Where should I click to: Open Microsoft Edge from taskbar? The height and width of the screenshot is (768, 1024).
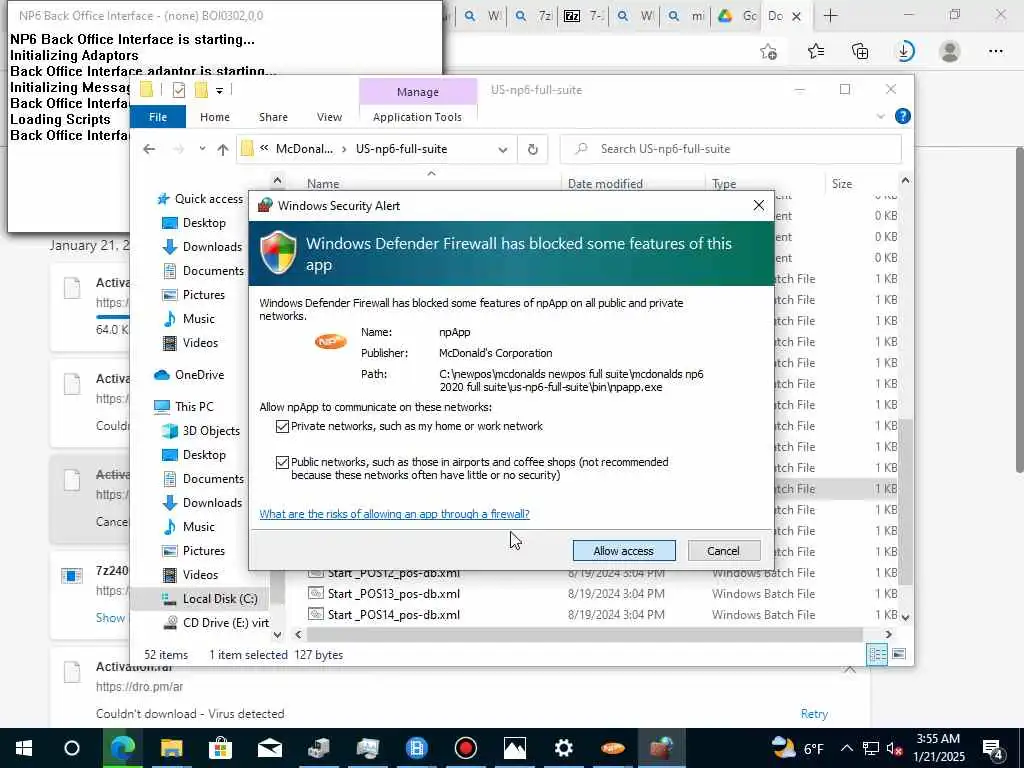pyautogui.click(x=122, y=748)
